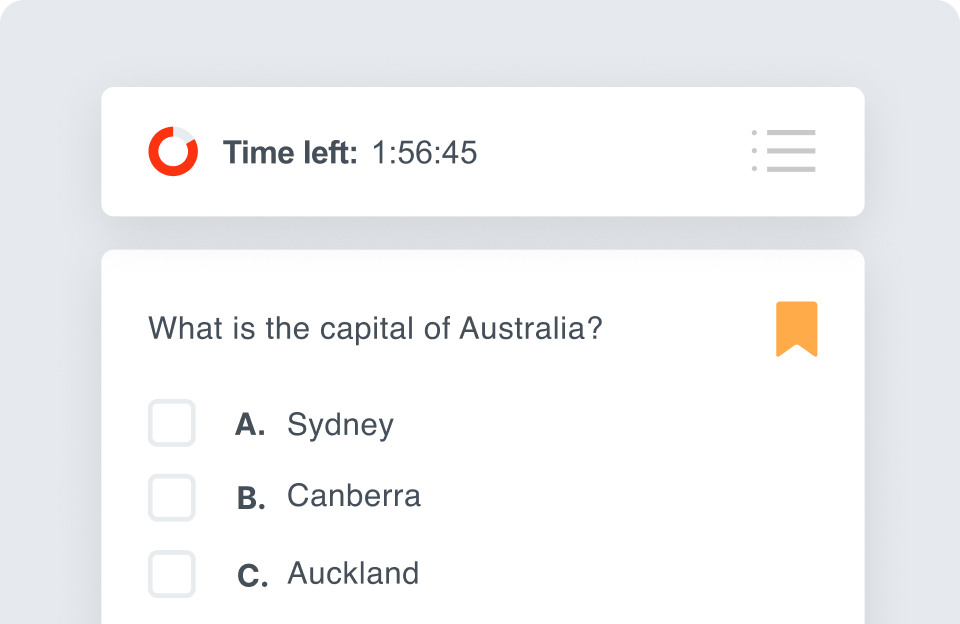Choose the Sydney option text
Image resolution: width=960 pixels, height=624 pixels.
(340, 425)
